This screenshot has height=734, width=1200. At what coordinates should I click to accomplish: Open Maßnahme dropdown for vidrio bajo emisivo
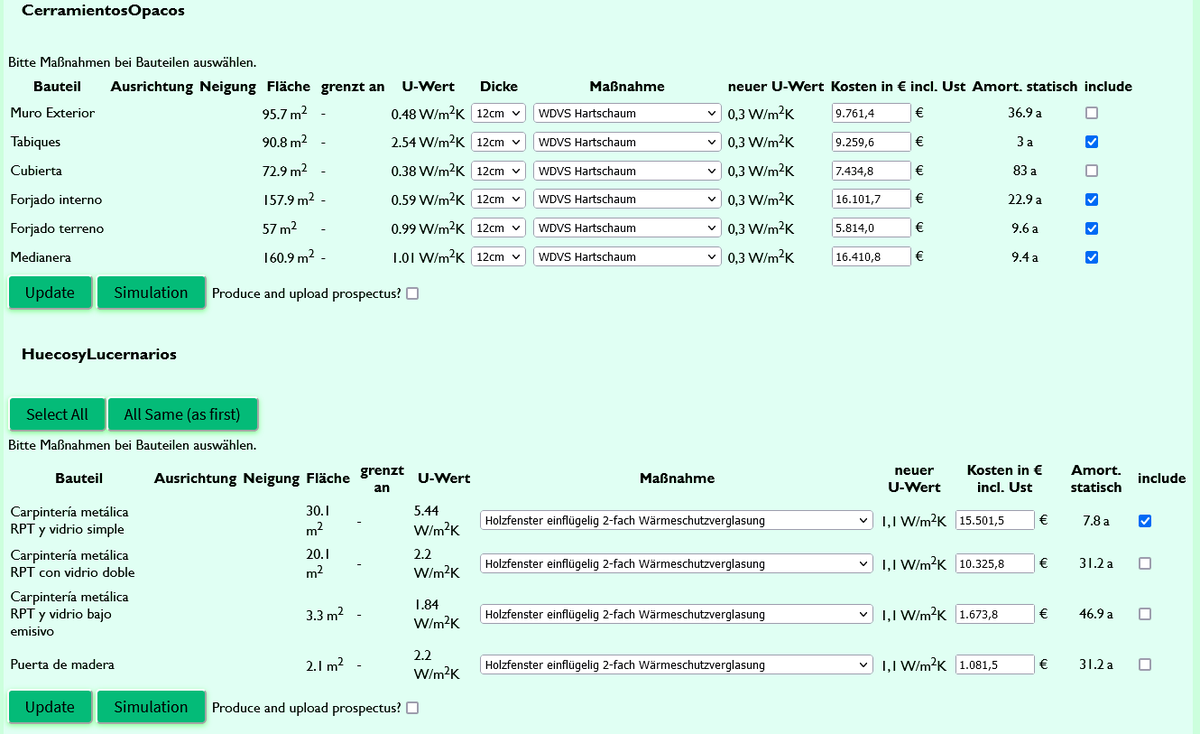click(677, 613)
